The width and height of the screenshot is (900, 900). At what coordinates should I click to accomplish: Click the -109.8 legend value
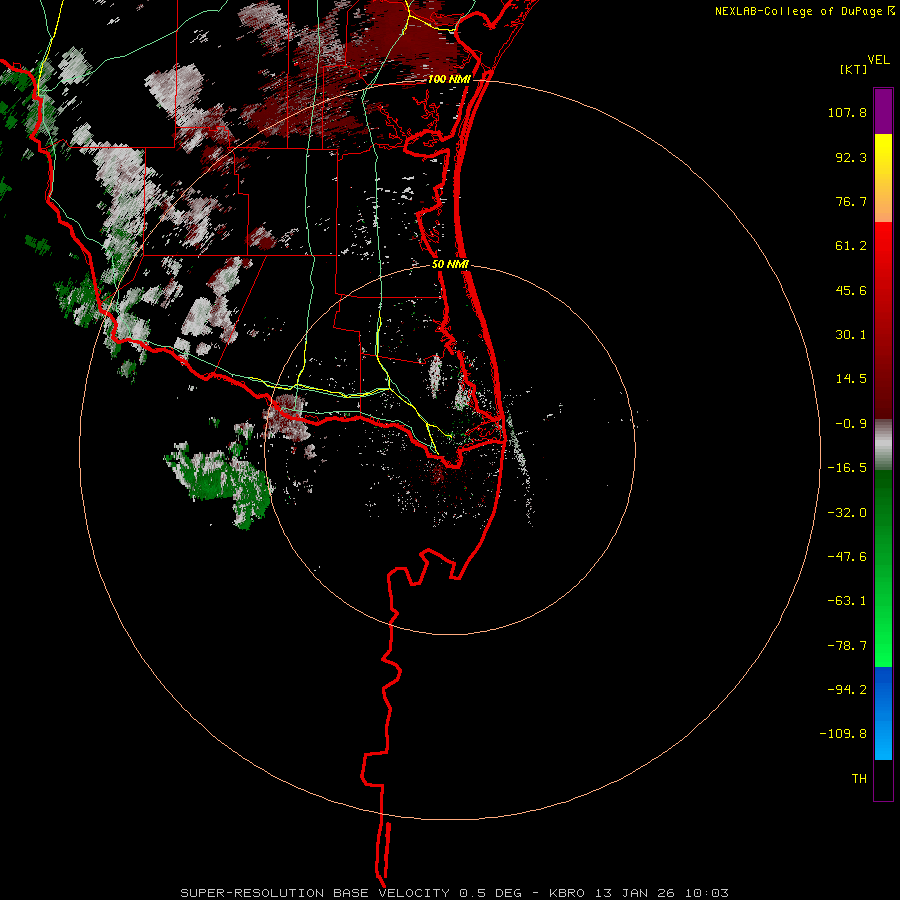point(843,734)
